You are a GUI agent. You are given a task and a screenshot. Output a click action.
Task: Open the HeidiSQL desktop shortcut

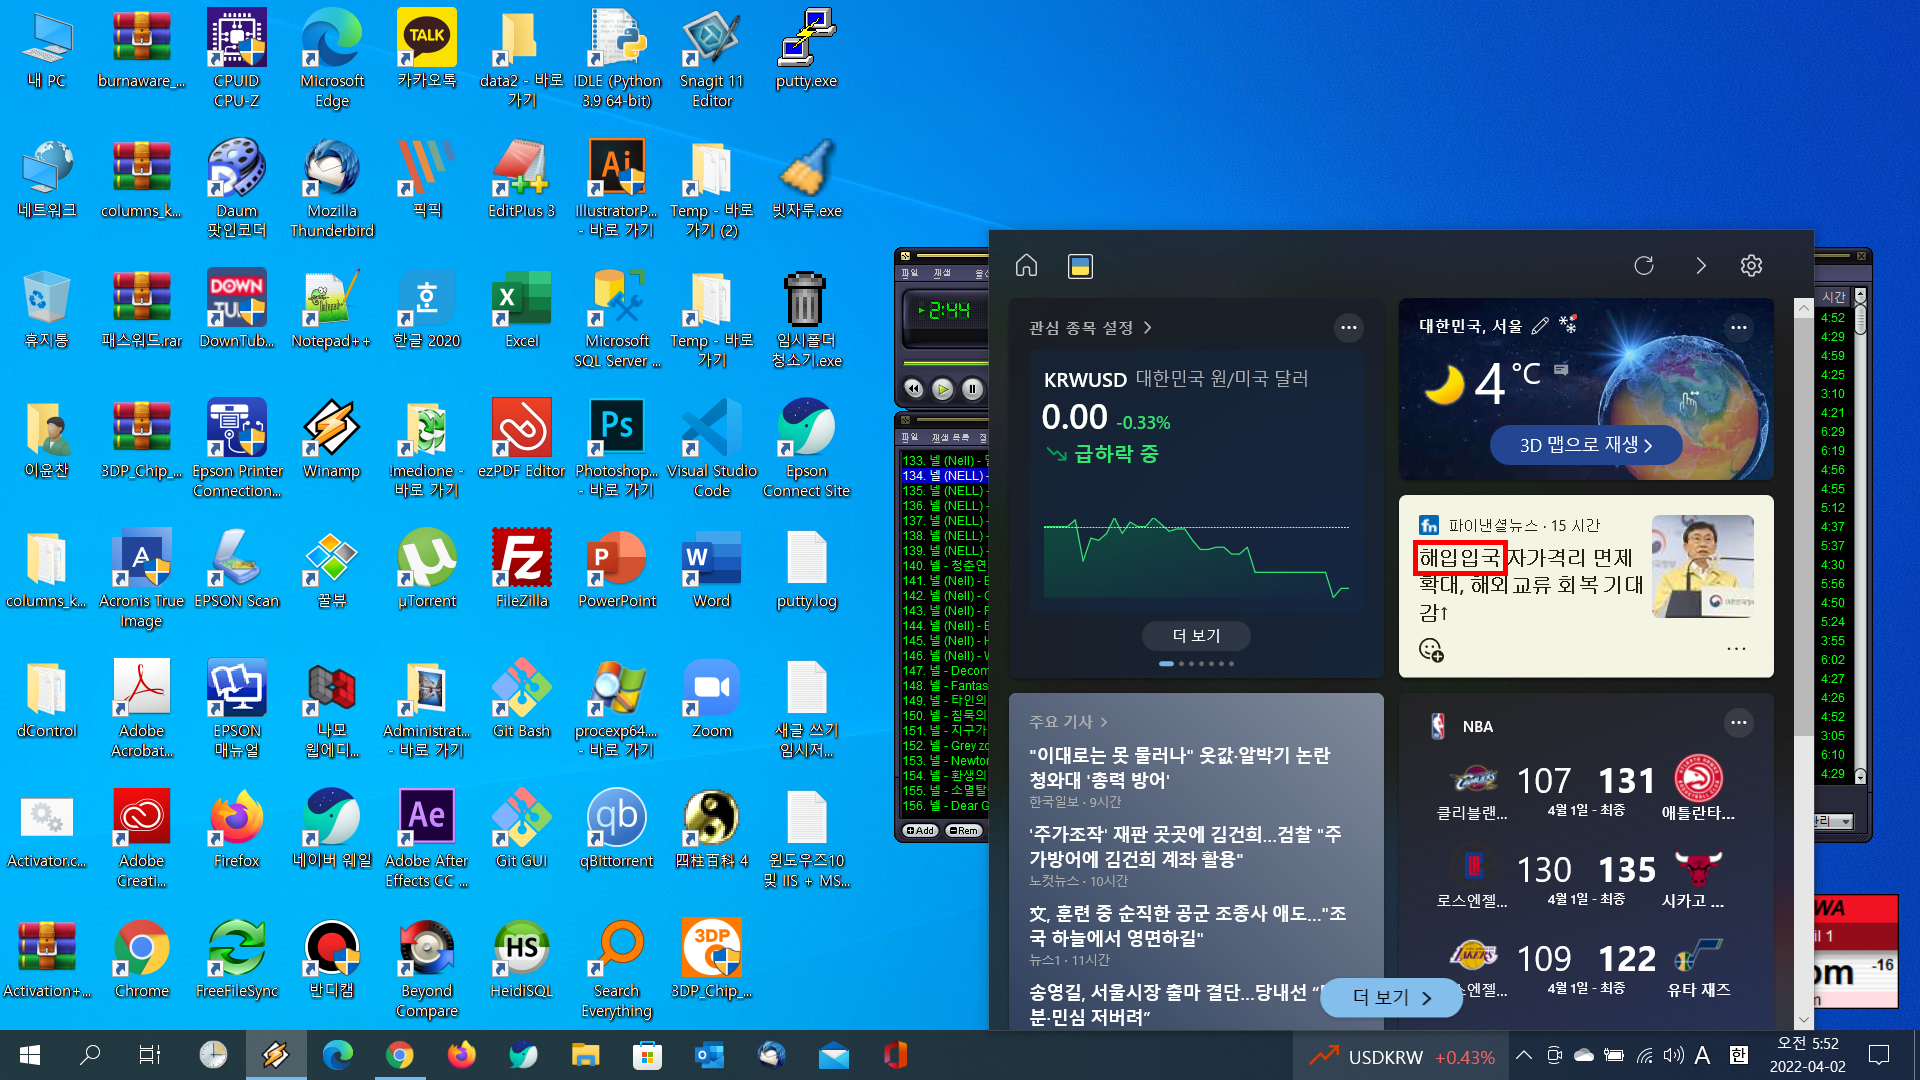(x=521, y=958)
